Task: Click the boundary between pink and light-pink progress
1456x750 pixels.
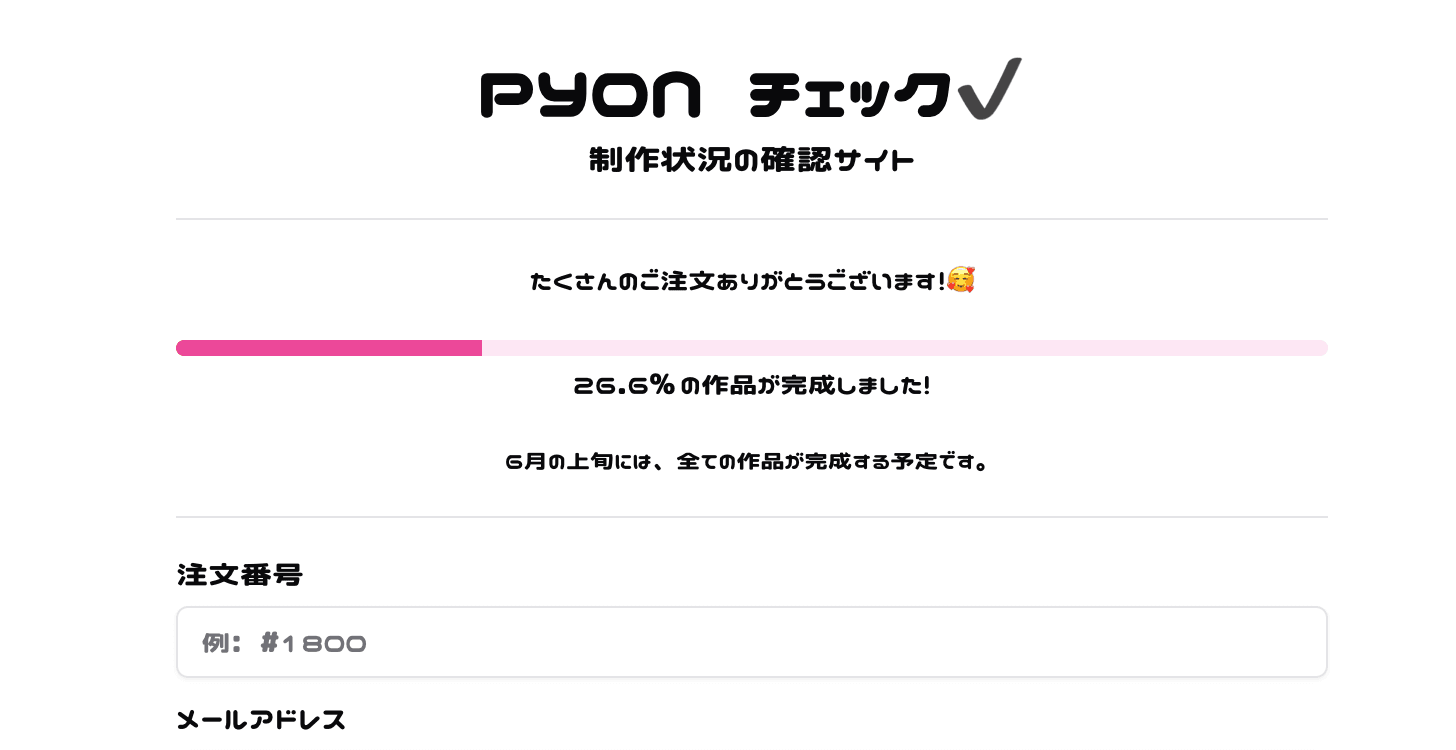Action: tap(482, 348)
